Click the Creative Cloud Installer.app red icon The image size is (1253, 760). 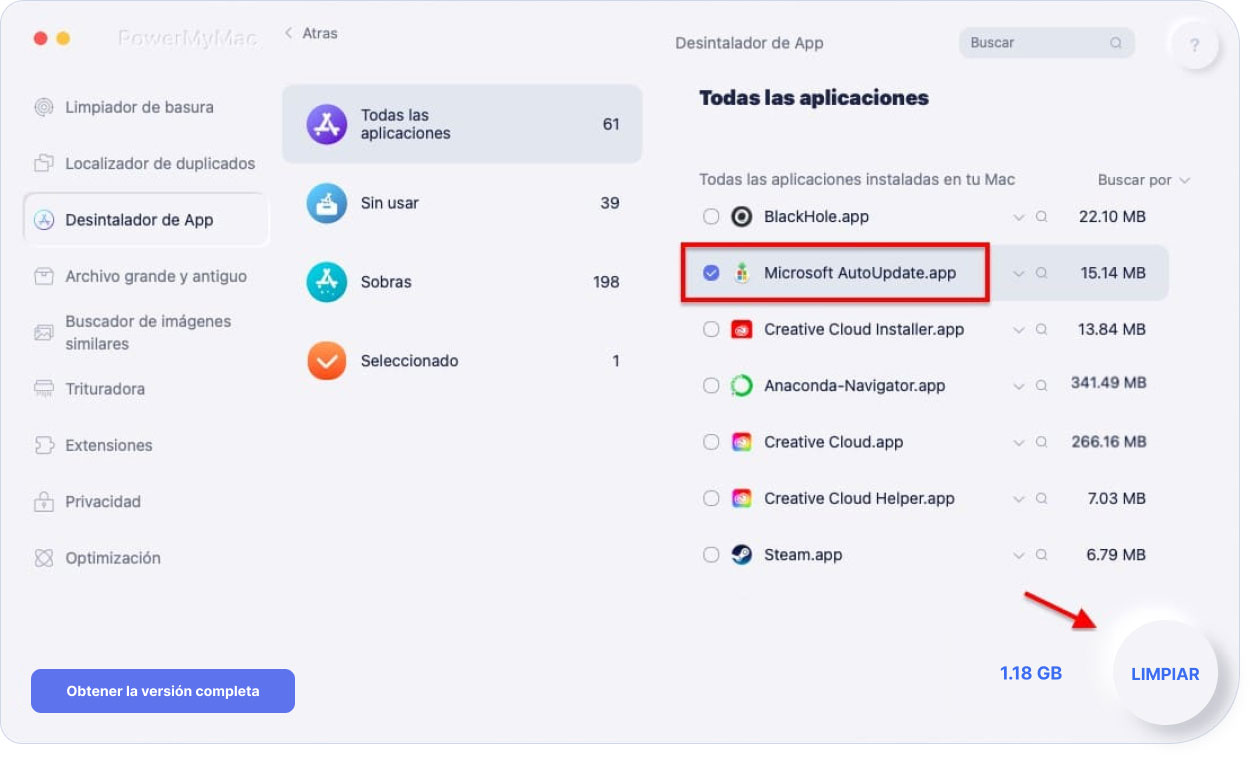741,329
